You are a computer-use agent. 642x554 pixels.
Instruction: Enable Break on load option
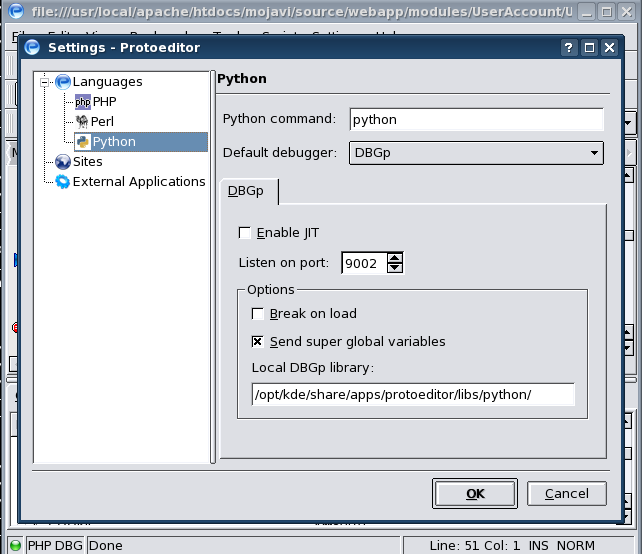258,314
